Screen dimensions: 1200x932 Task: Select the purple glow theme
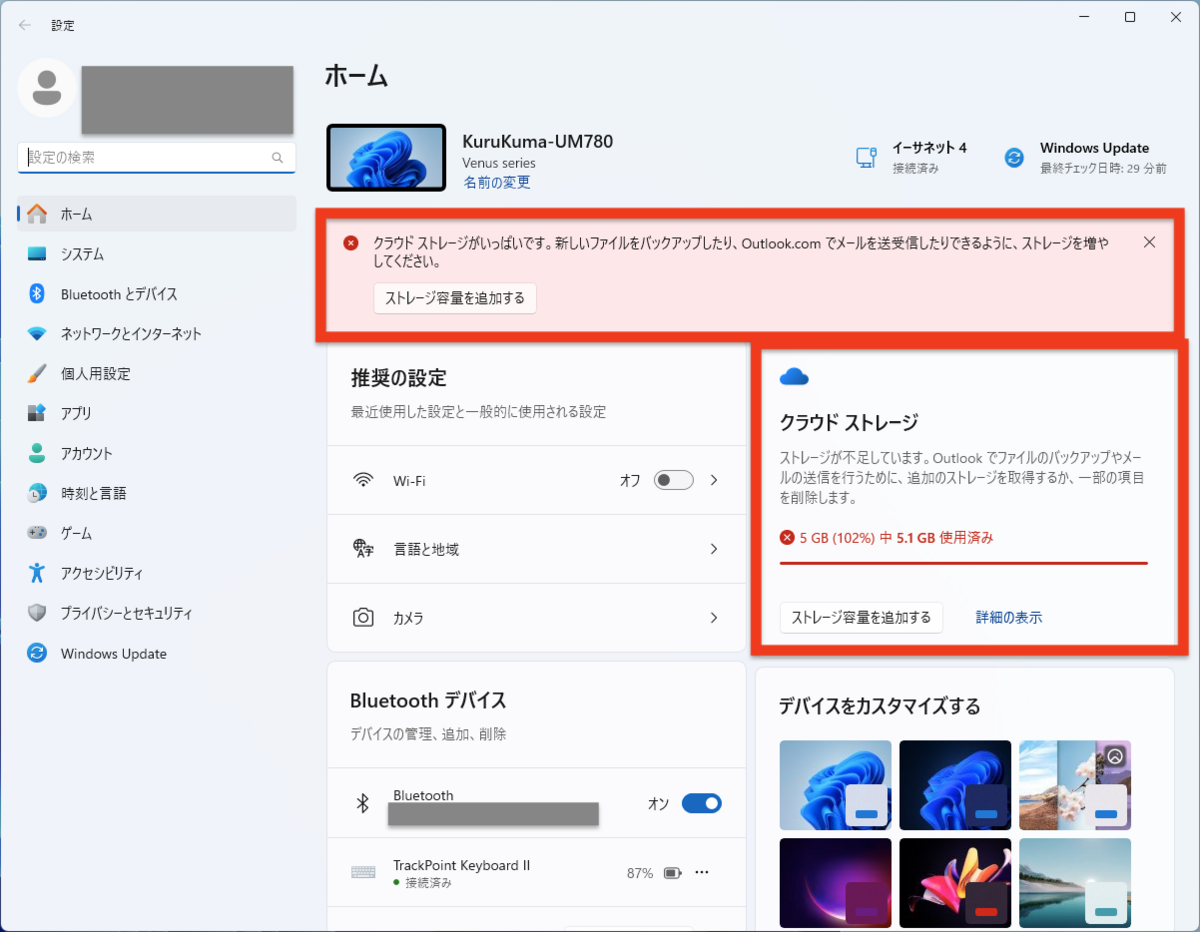click(835, 883)
